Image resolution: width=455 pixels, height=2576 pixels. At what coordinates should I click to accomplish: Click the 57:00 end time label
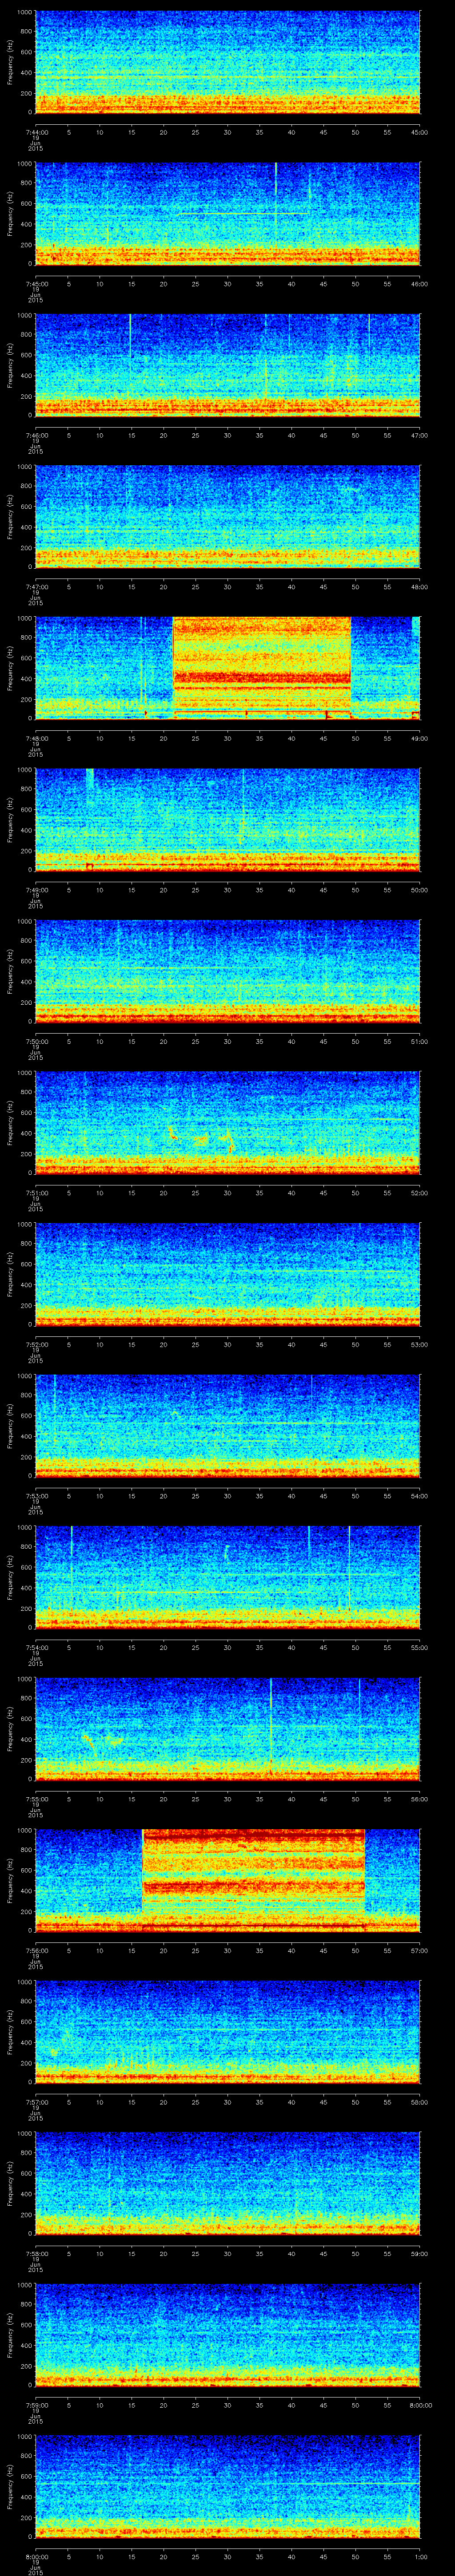(x=420, y=1950)
